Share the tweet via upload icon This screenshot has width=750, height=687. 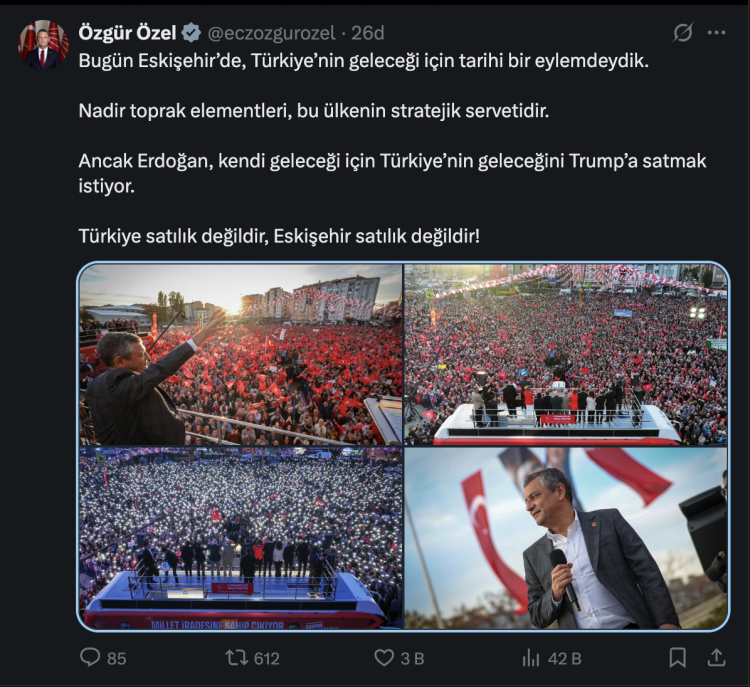pos(717,657)
